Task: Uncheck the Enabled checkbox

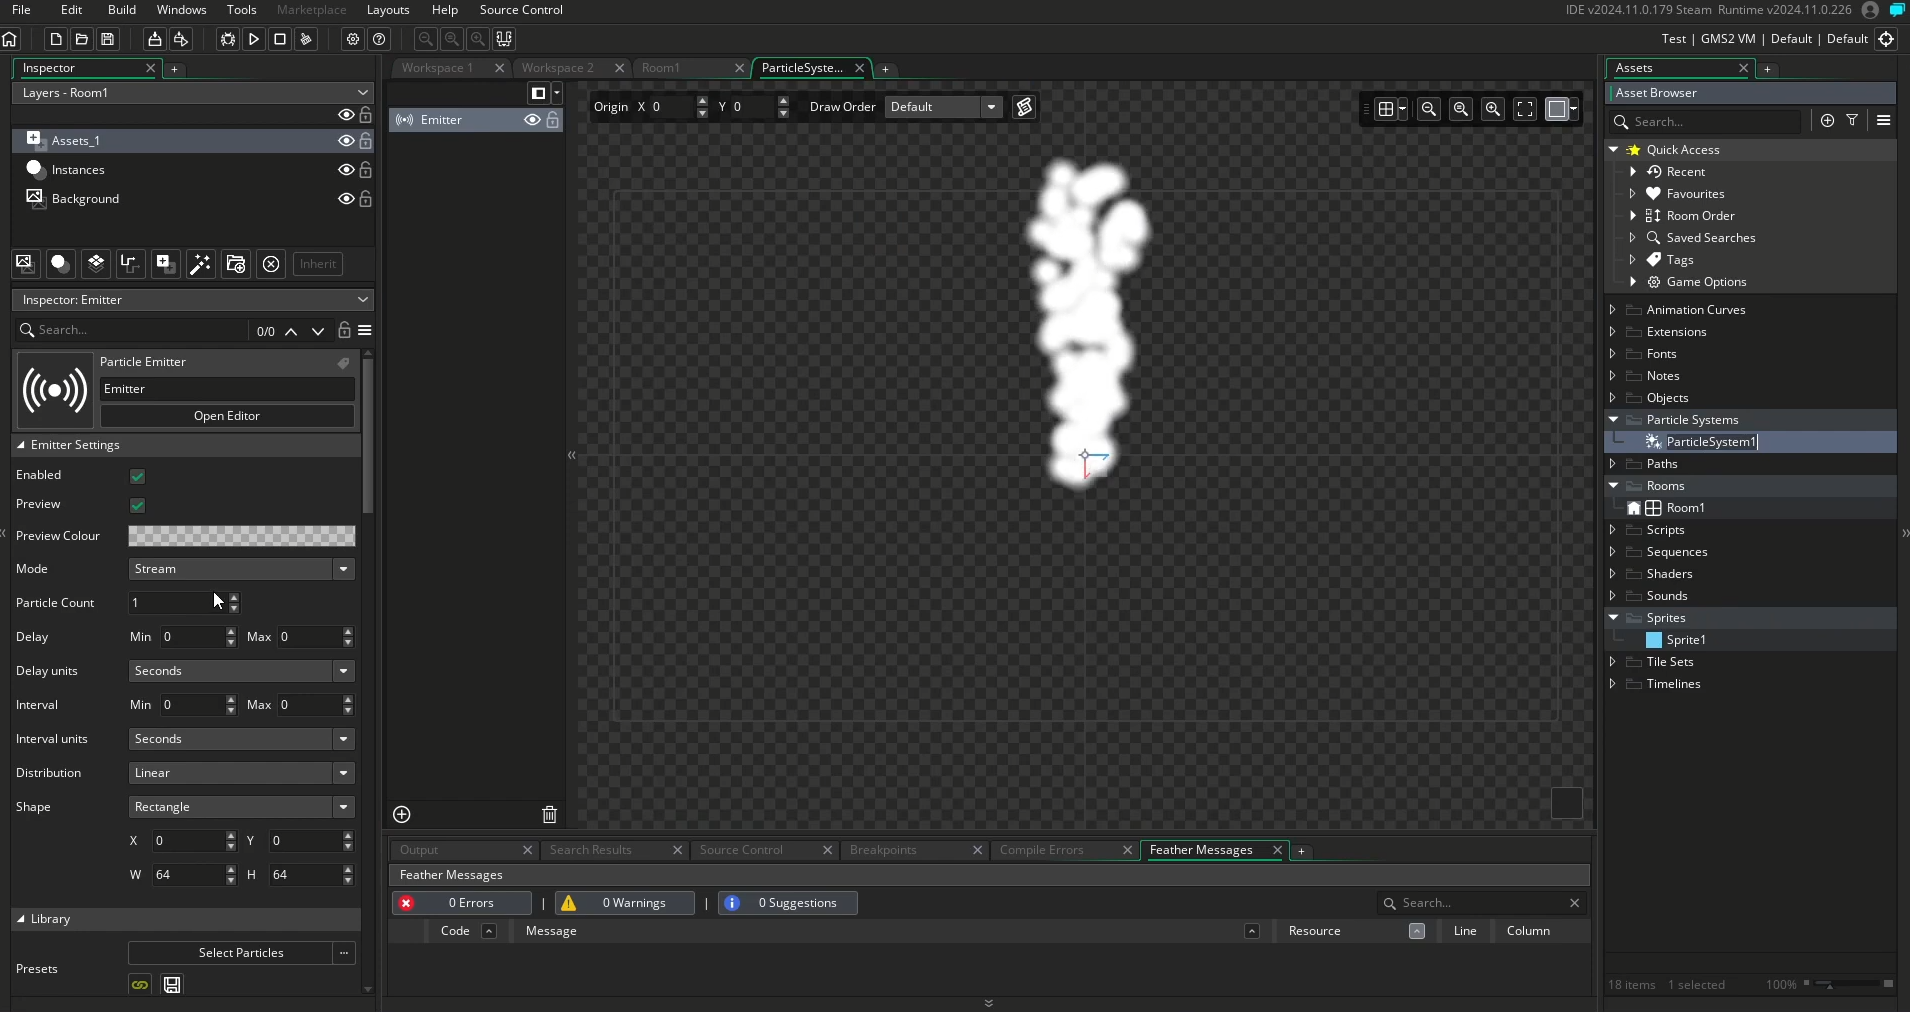Action: (x=138, y=476)
